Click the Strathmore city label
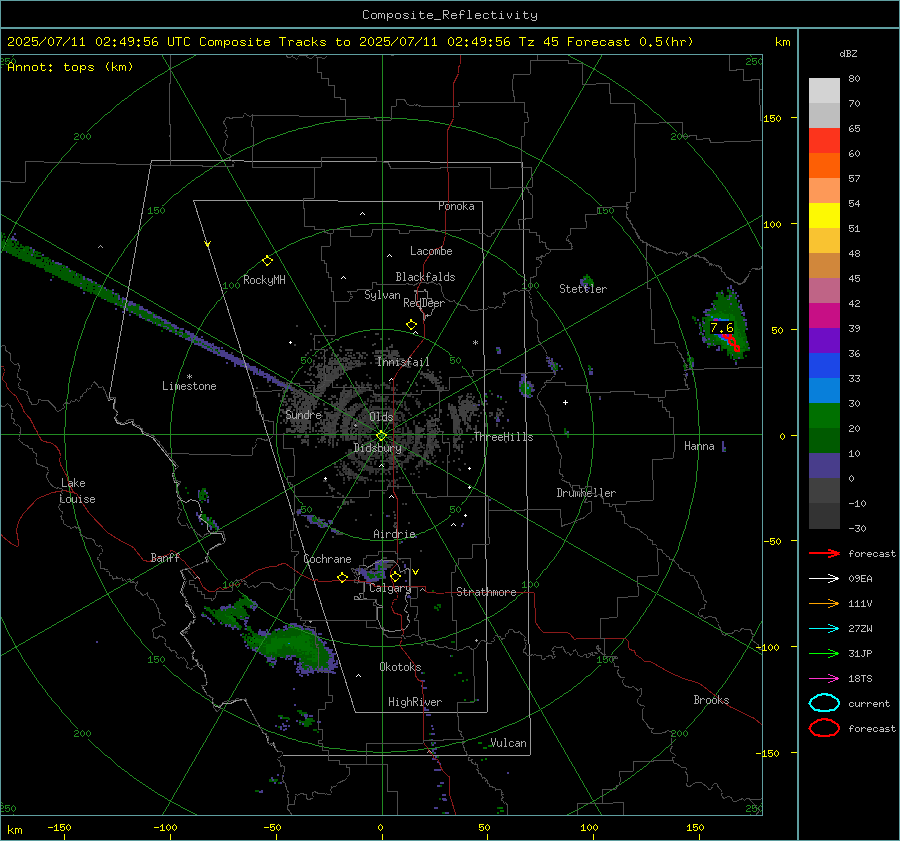Screen dimensions: 900x841 (x=486, y=592)
